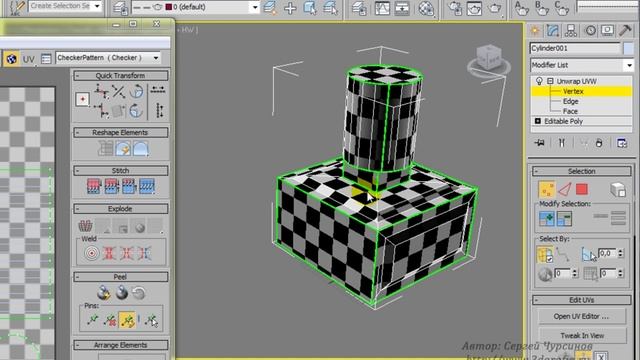640x360 pixels.
Task: Click the planar angle 0,0 value field
Action: click(x=607, y=253)
